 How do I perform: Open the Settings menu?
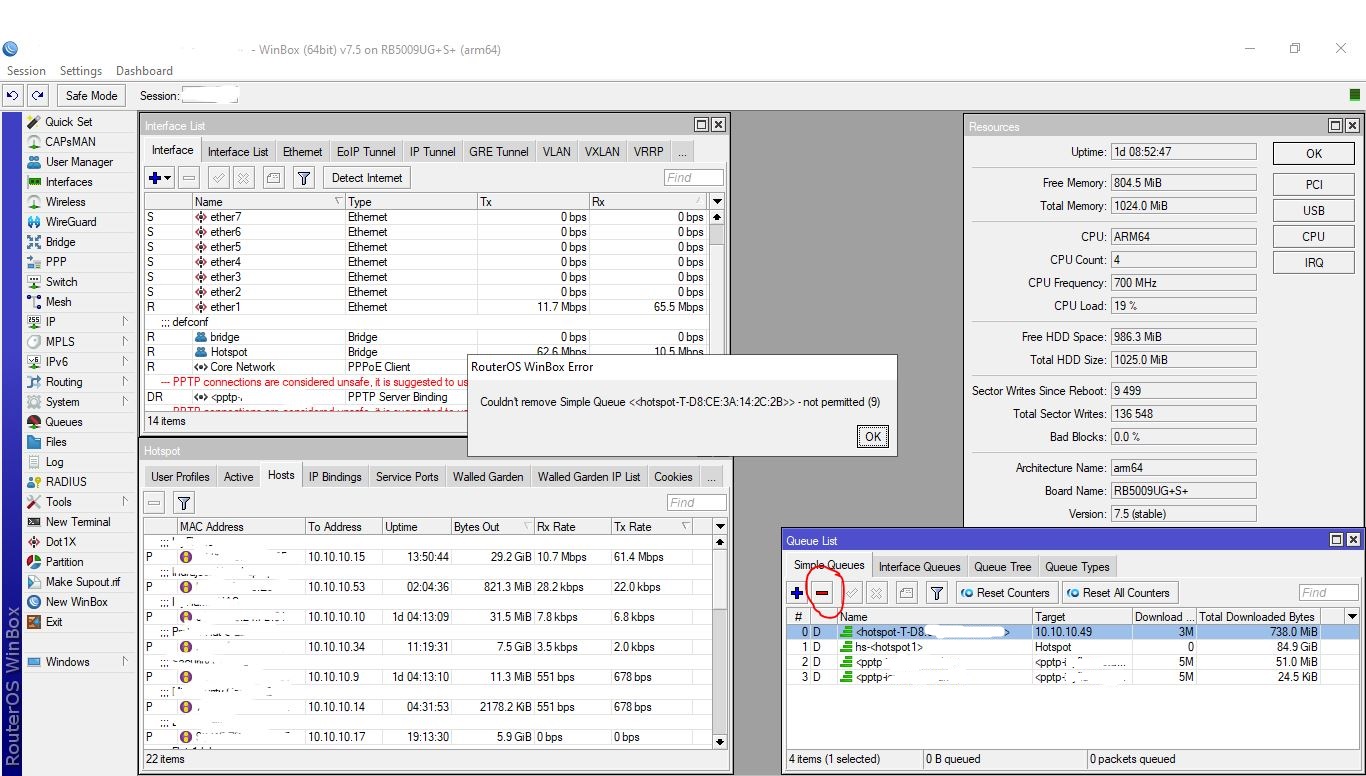tap(81, 71)
